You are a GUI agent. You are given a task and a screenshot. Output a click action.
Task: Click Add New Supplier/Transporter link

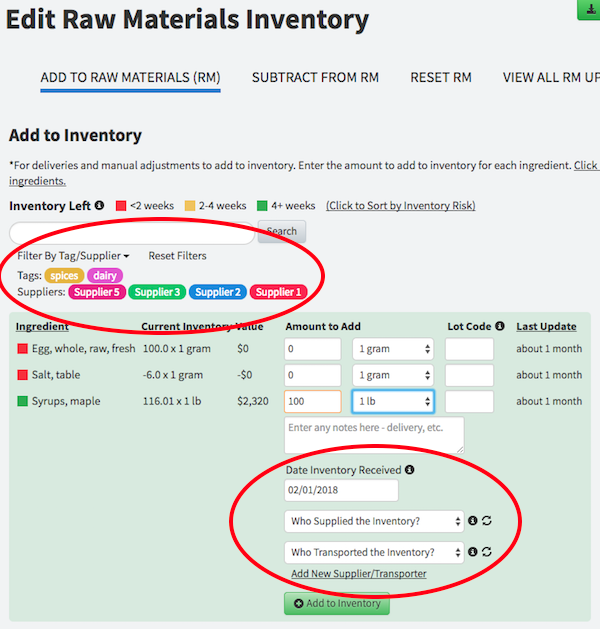point(358,574)
